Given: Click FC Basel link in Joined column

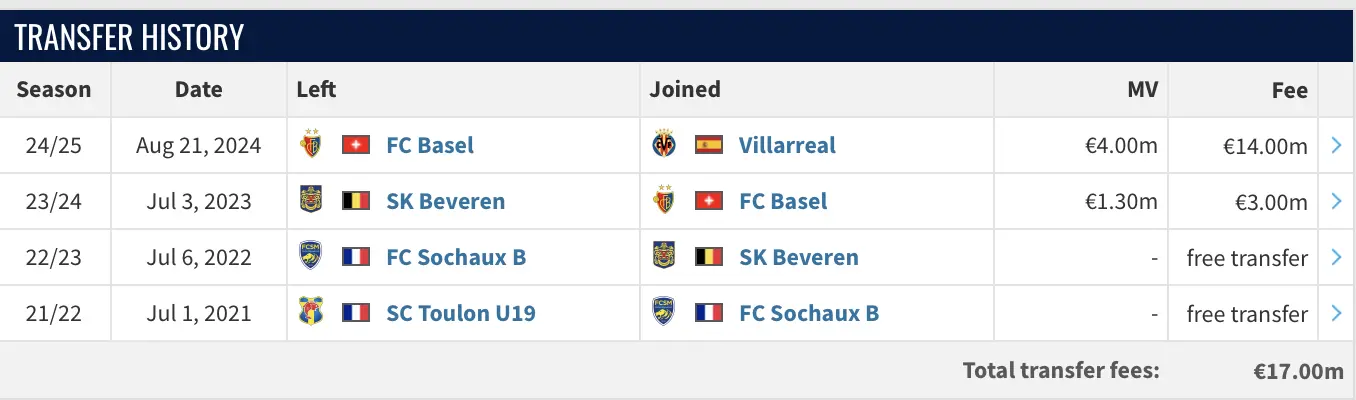Looking at the screenshot, I should [x=783, y=201].
